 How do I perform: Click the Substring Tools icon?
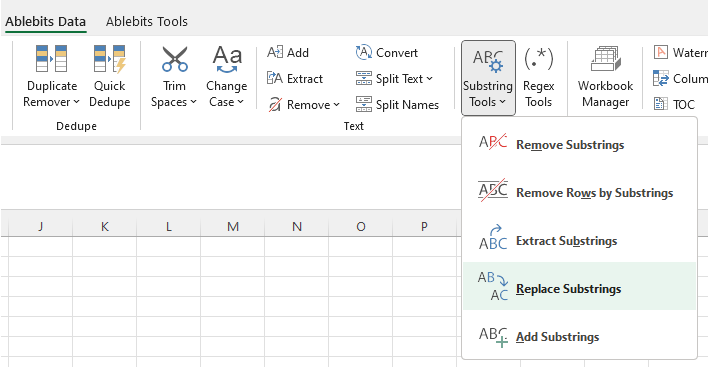pyautogui.click(x=488, y=60)
